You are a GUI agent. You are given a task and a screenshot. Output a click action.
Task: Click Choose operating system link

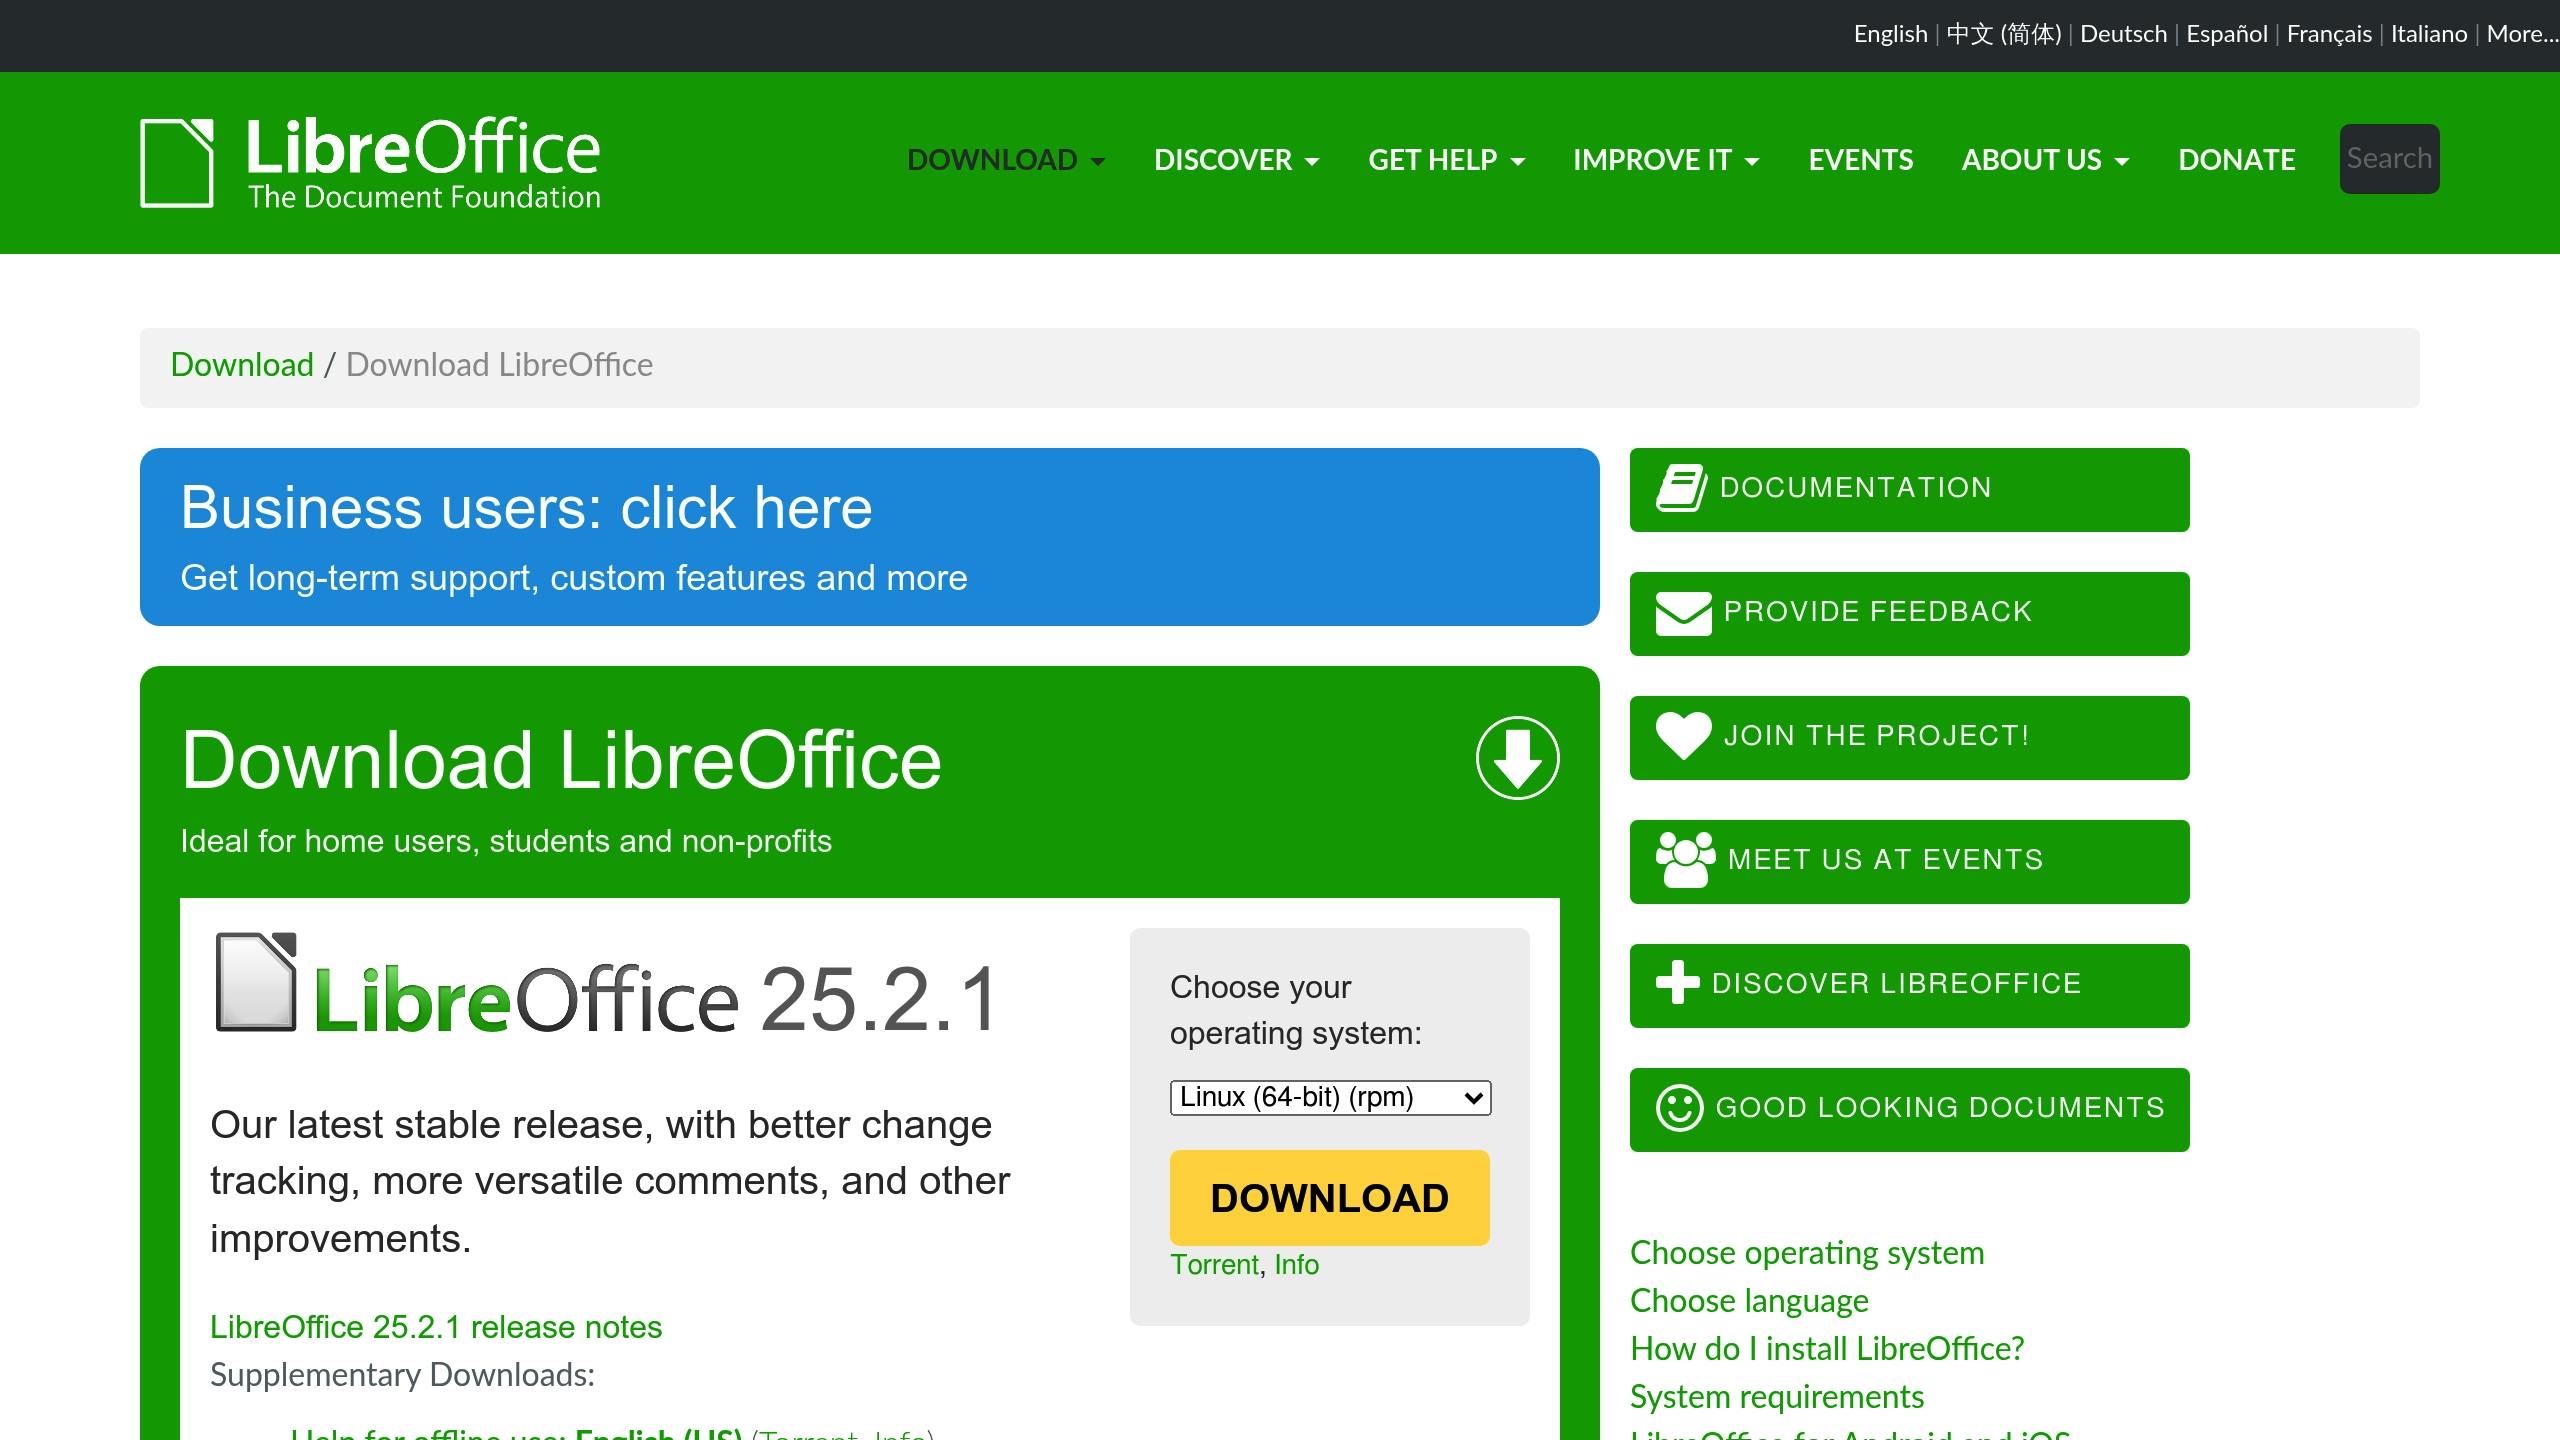click(1807, 1253)
